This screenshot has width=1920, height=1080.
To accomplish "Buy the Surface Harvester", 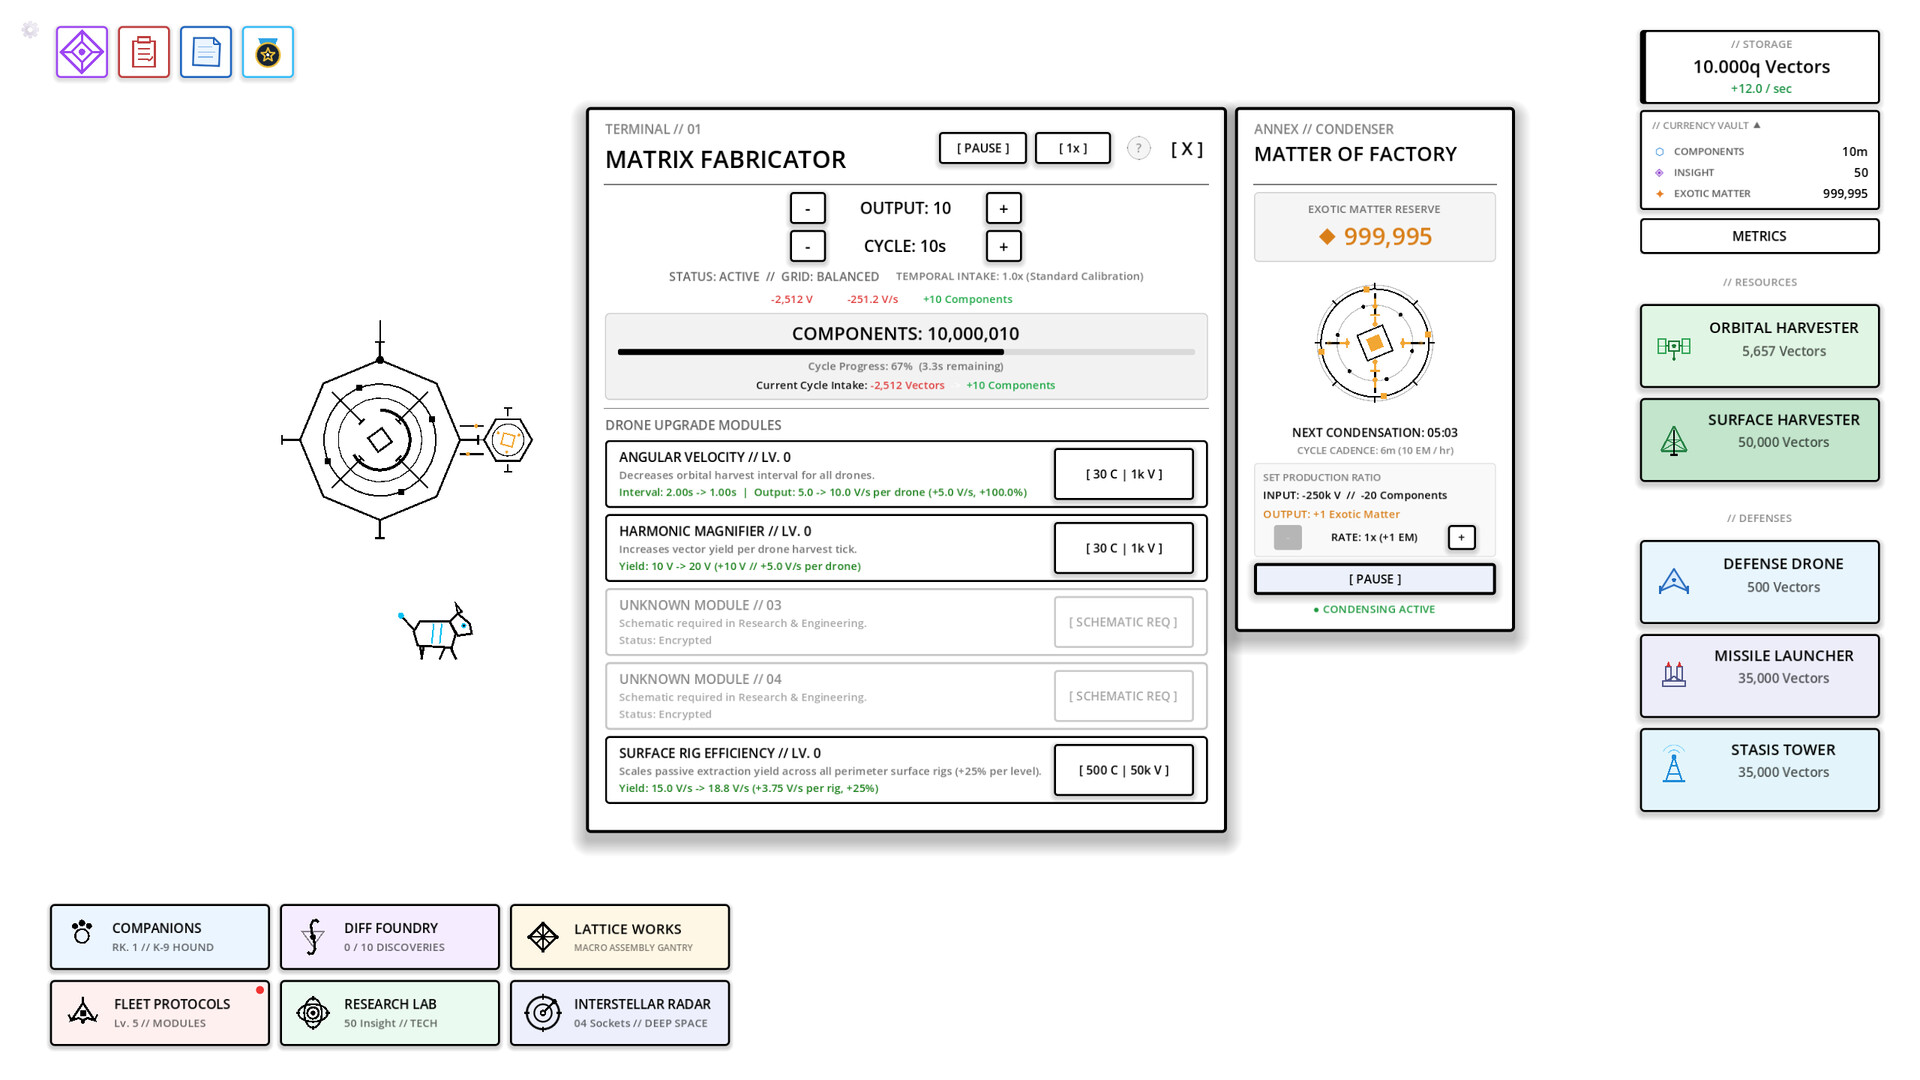I will pyautogui.click(x=1760, y=440).
